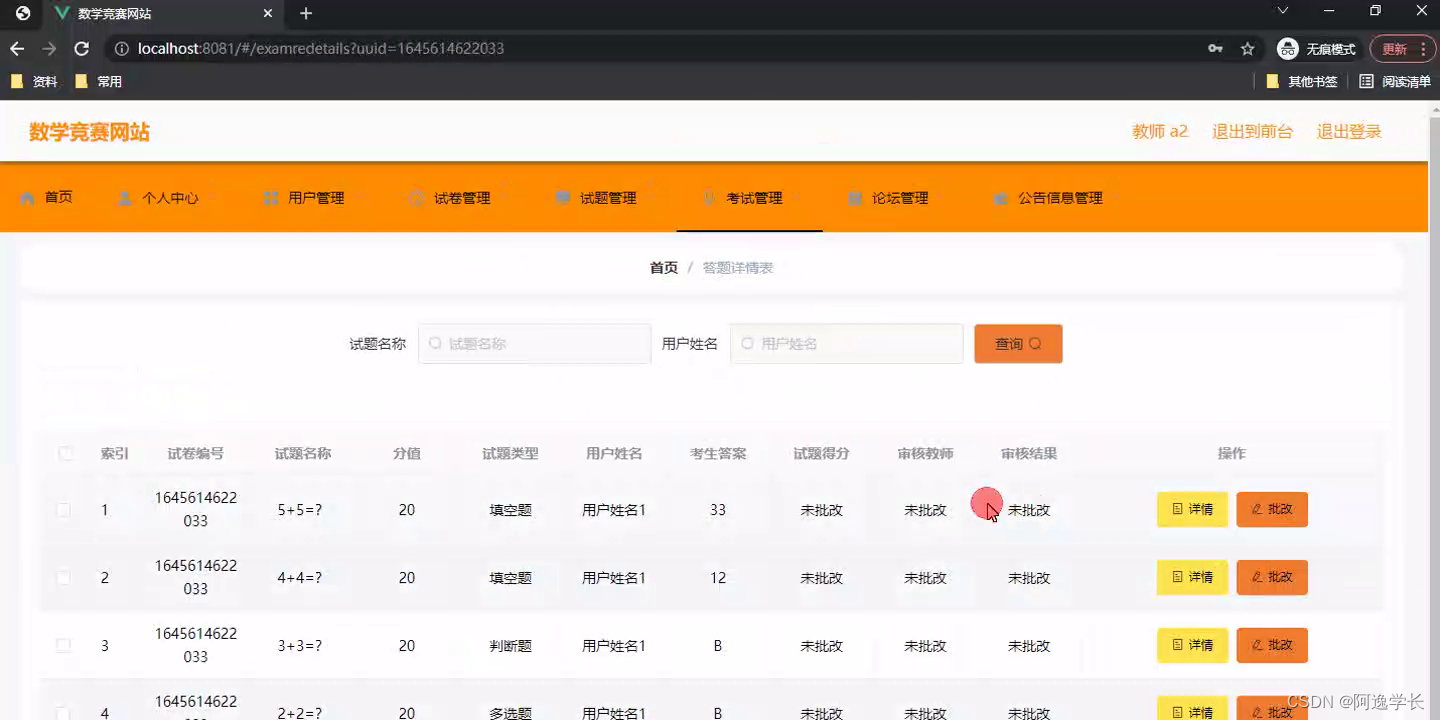This screenshot has height=720, width=1440.
Task: Open the 阅读清单 reading list
Action: tap(1395, 82)
